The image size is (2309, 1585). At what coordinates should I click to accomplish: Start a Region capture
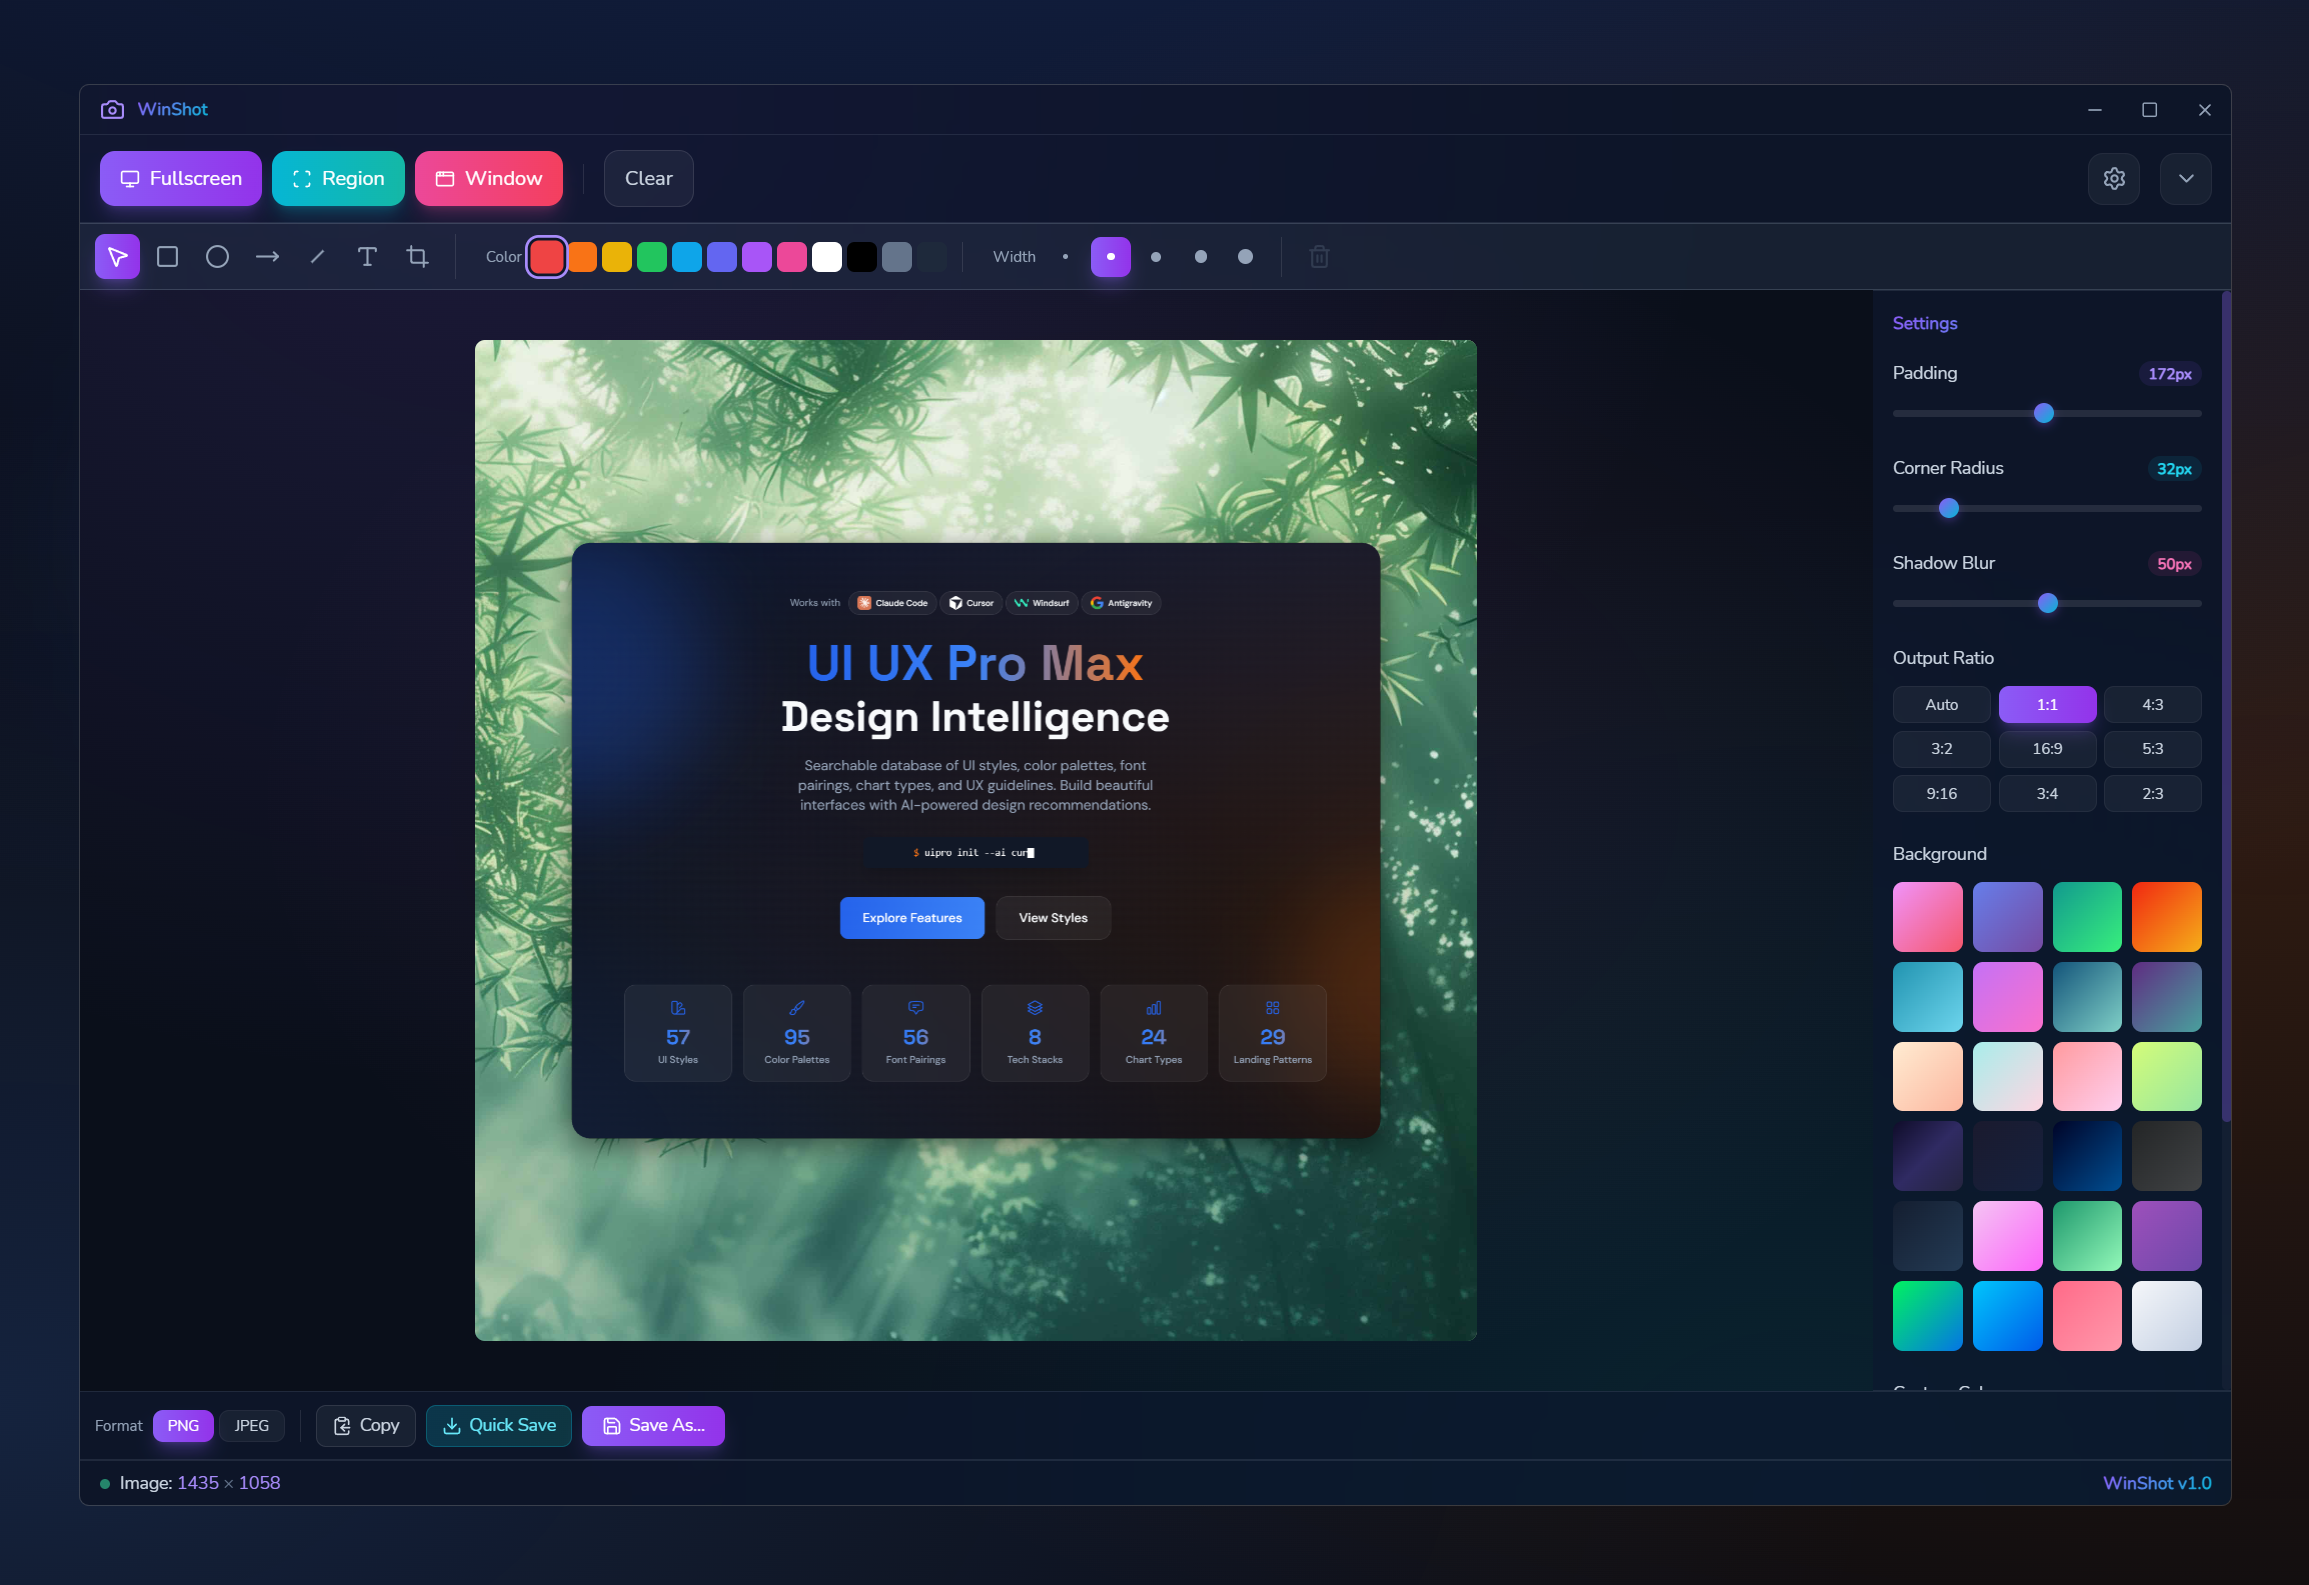click(337, 178)
